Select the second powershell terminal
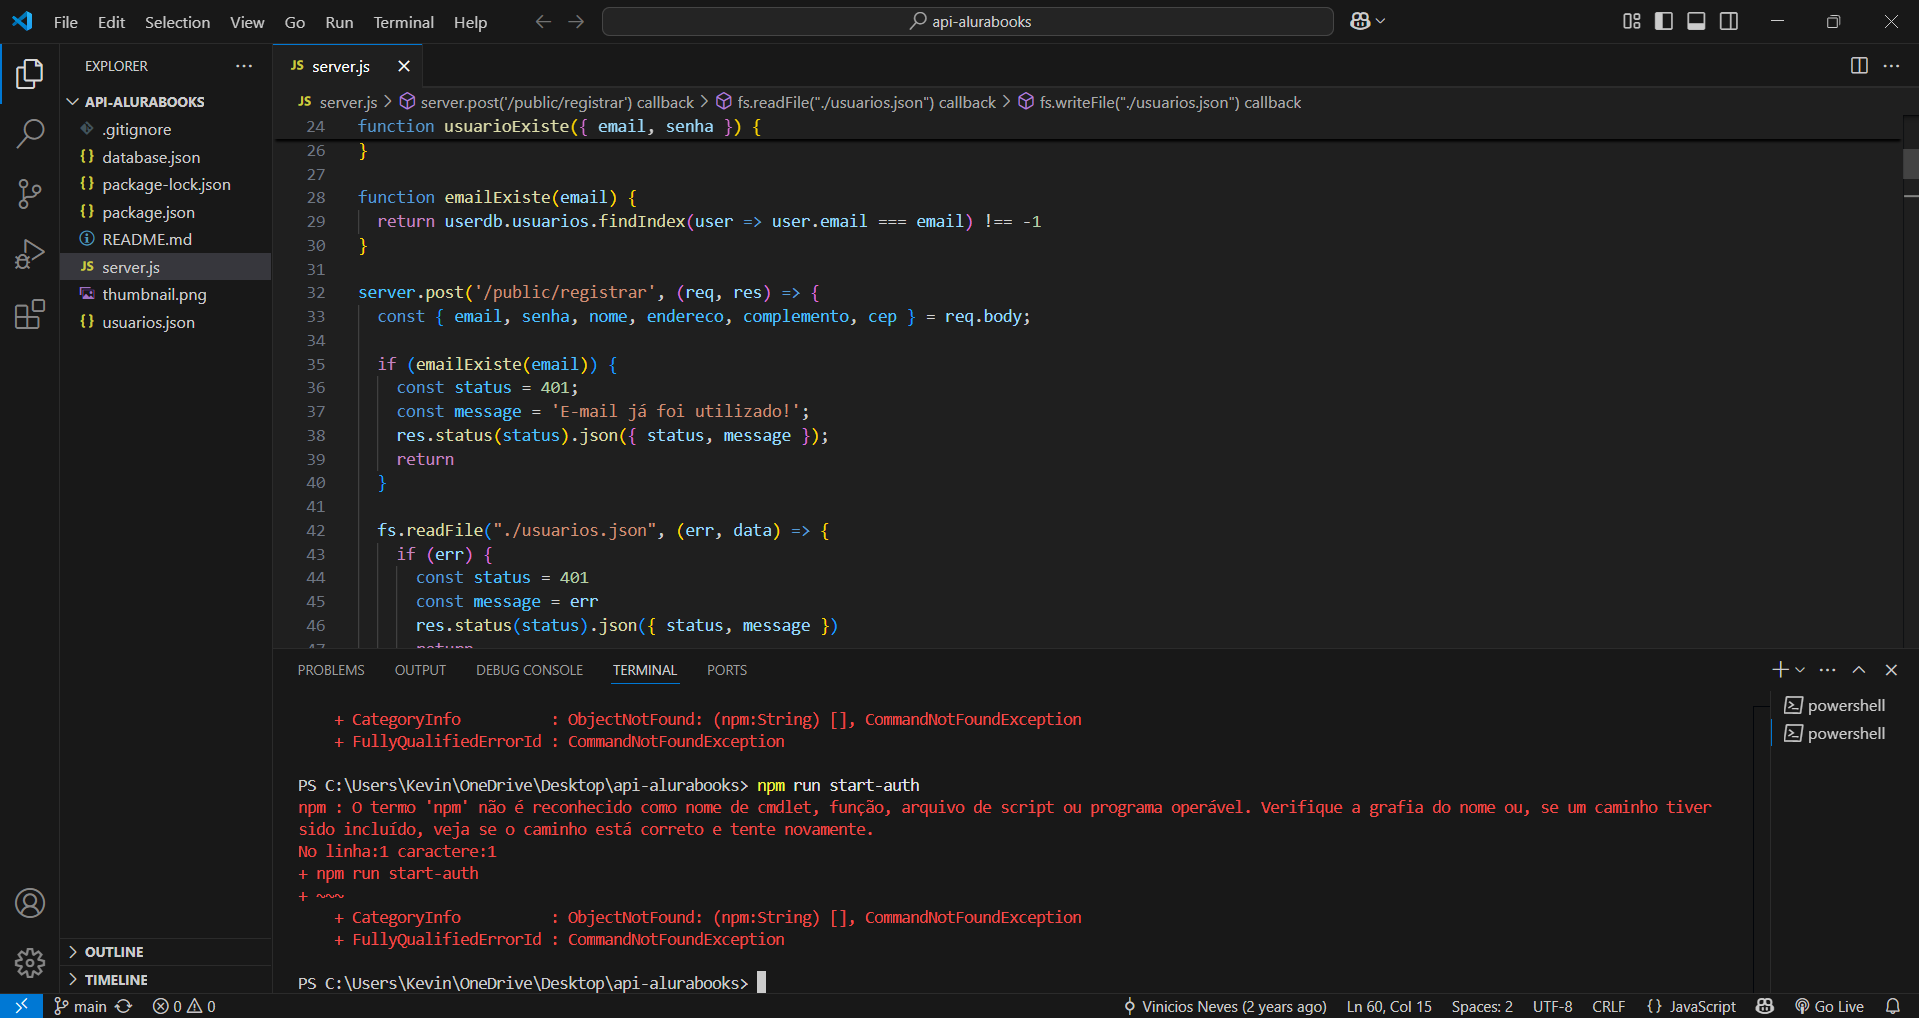Viewport: 1919px width, 1018px height. 1836,733
